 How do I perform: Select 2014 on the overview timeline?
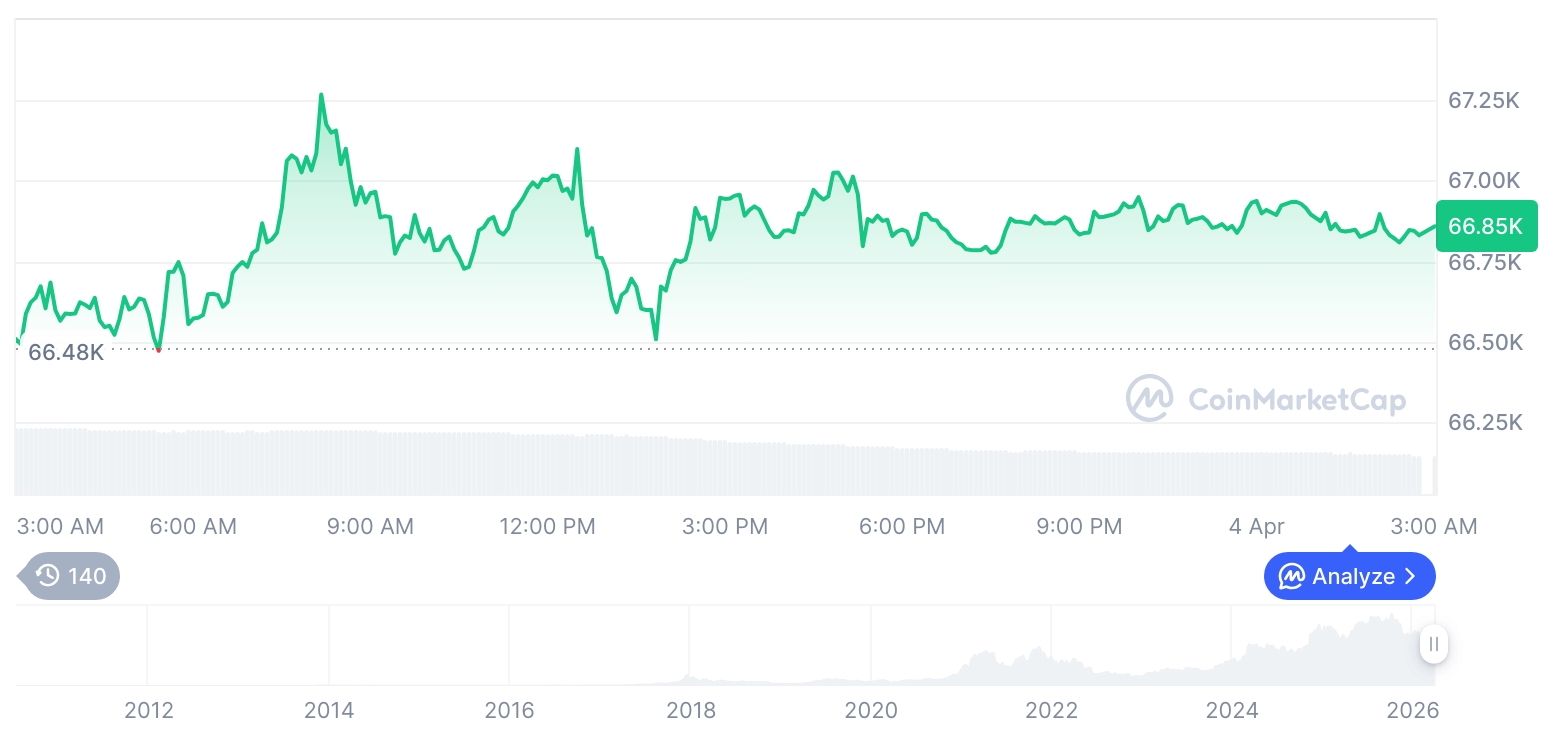click(329, 711)
